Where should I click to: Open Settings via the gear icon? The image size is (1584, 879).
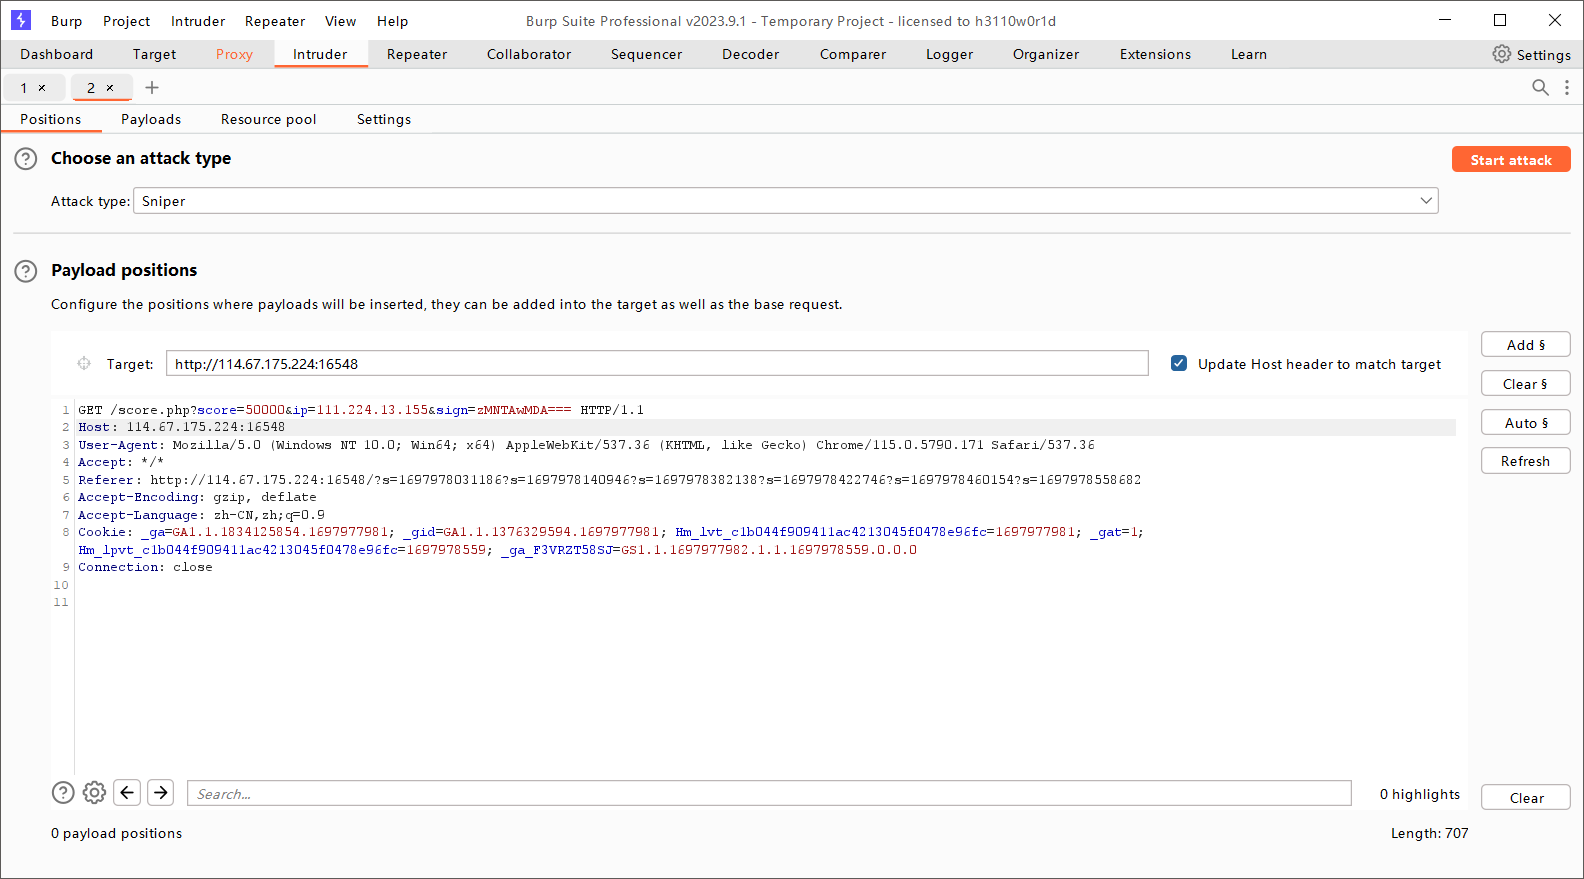(1502, 54)
